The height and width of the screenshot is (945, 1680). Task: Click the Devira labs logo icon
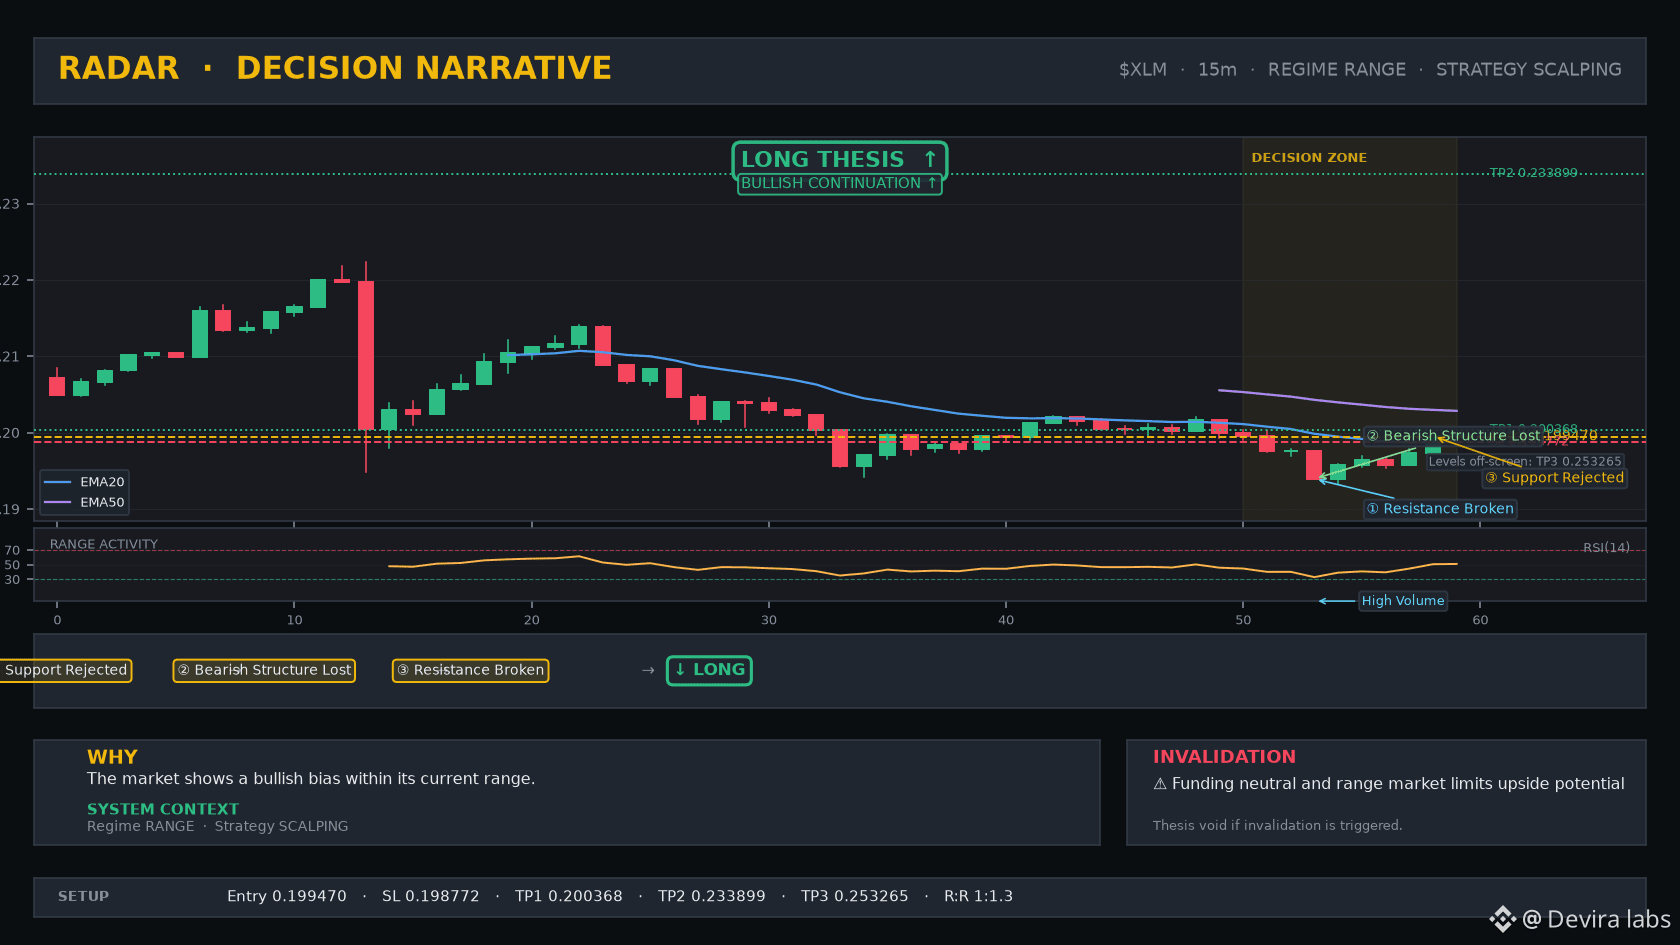pyautogui.click(x=1502, y=919)
